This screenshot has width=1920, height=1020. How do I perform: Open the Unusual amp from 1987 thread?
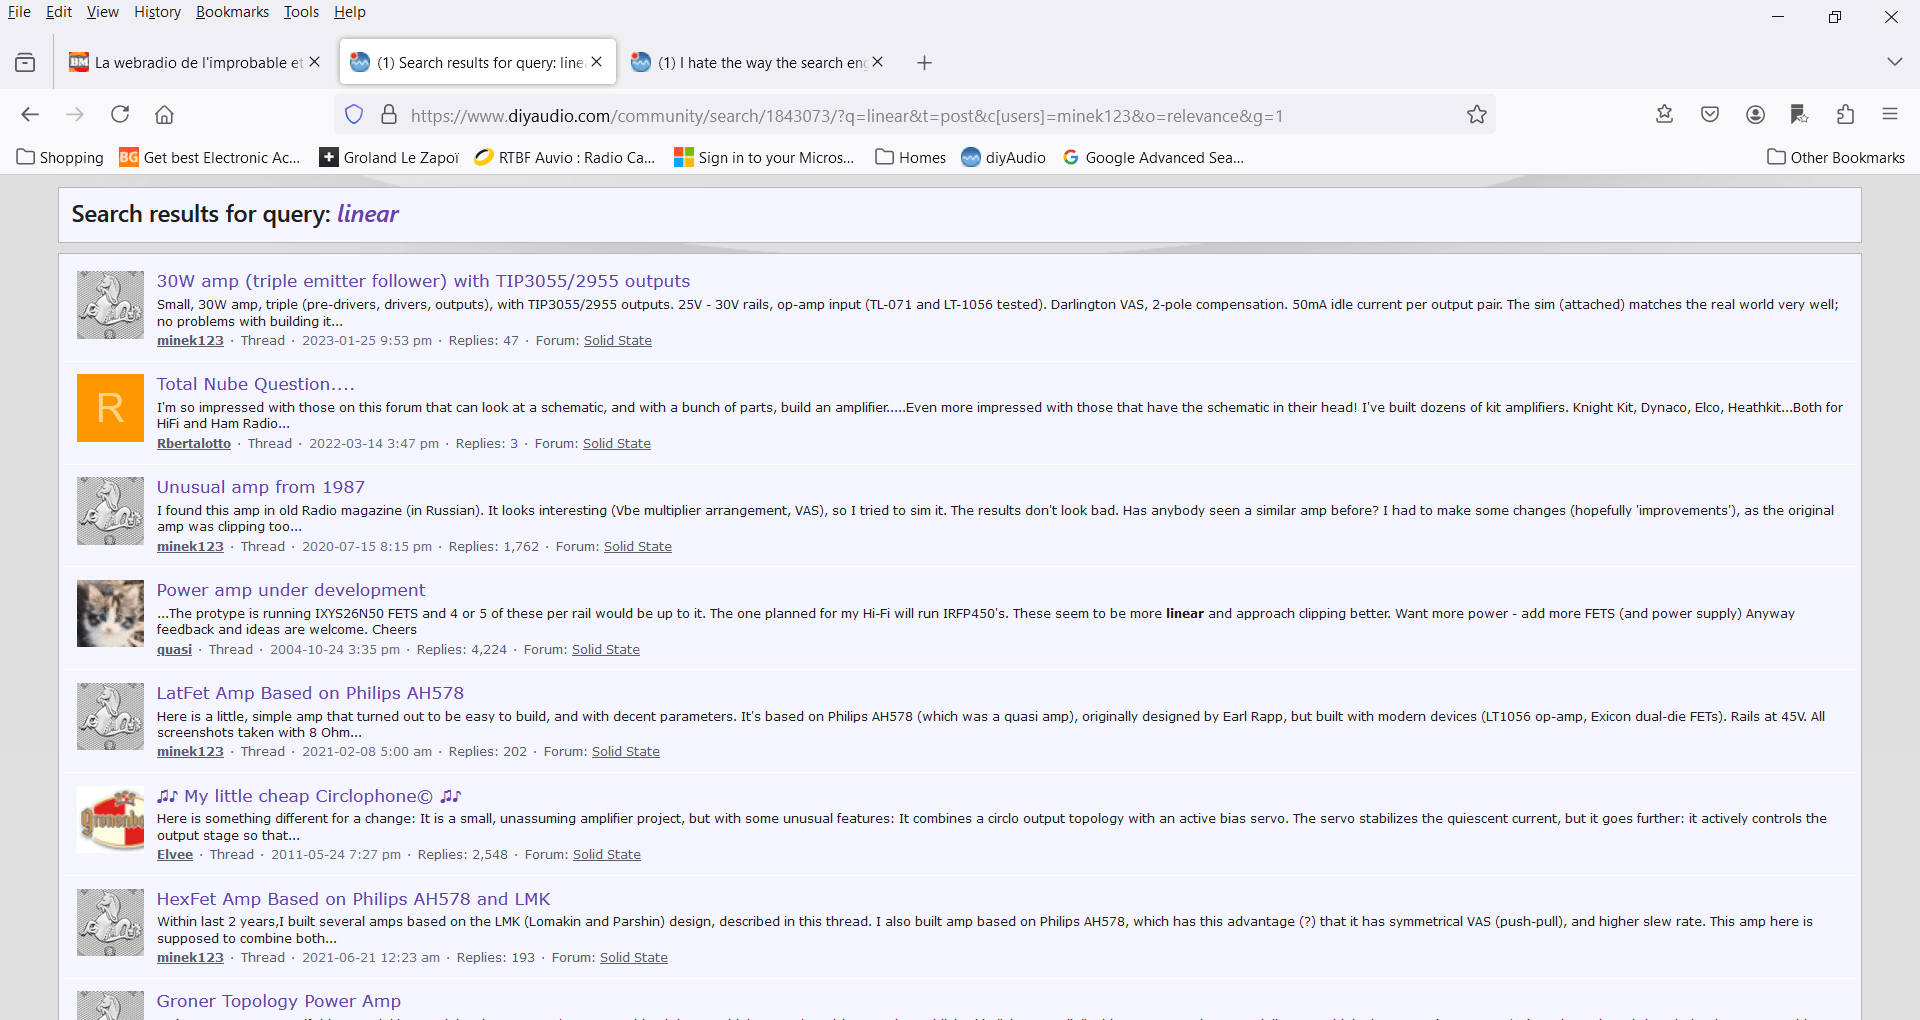click(x=260, y=487)
